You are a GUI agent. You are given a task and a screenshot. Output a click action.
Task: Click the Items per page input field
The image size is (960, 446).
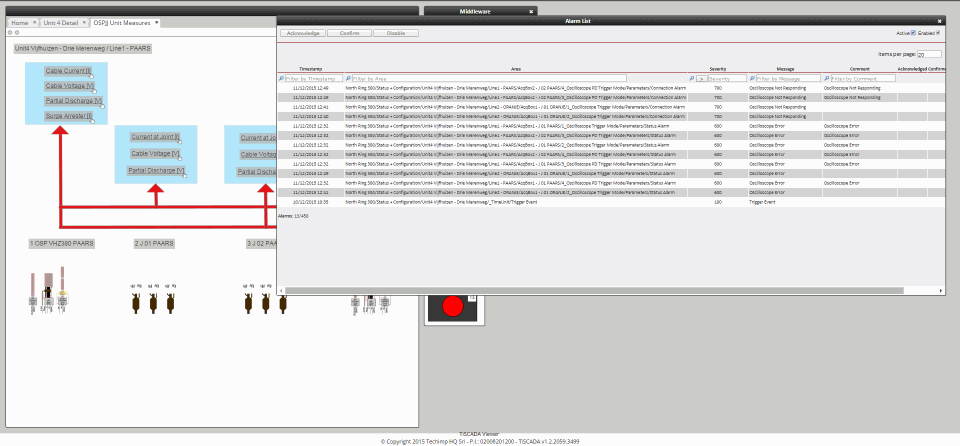coord(927,54)
